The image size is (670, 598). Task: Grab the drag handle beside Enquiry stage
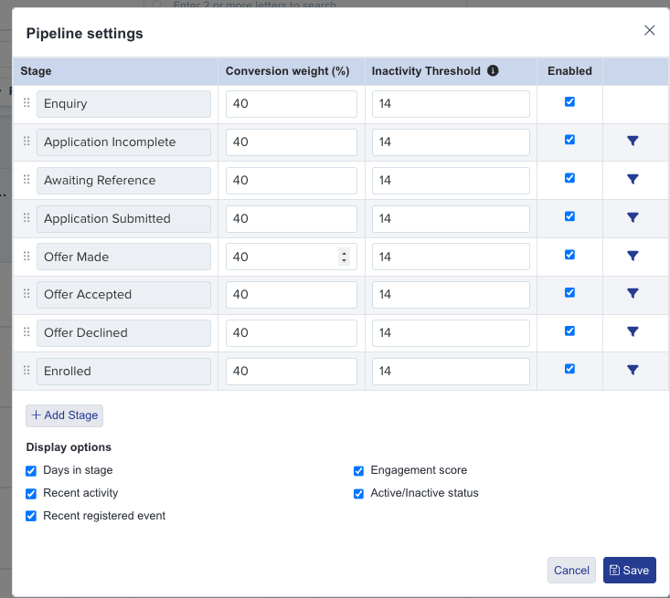pos(27,103)
